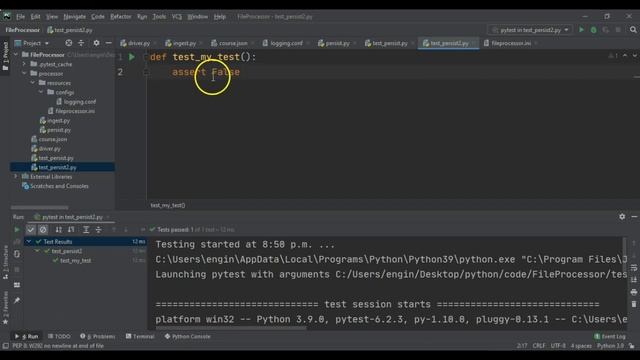This screenshot has width=640, height=360.
Task: Open the Python Console tool window button
Action: pyautogui.click(x=187, y=336)
